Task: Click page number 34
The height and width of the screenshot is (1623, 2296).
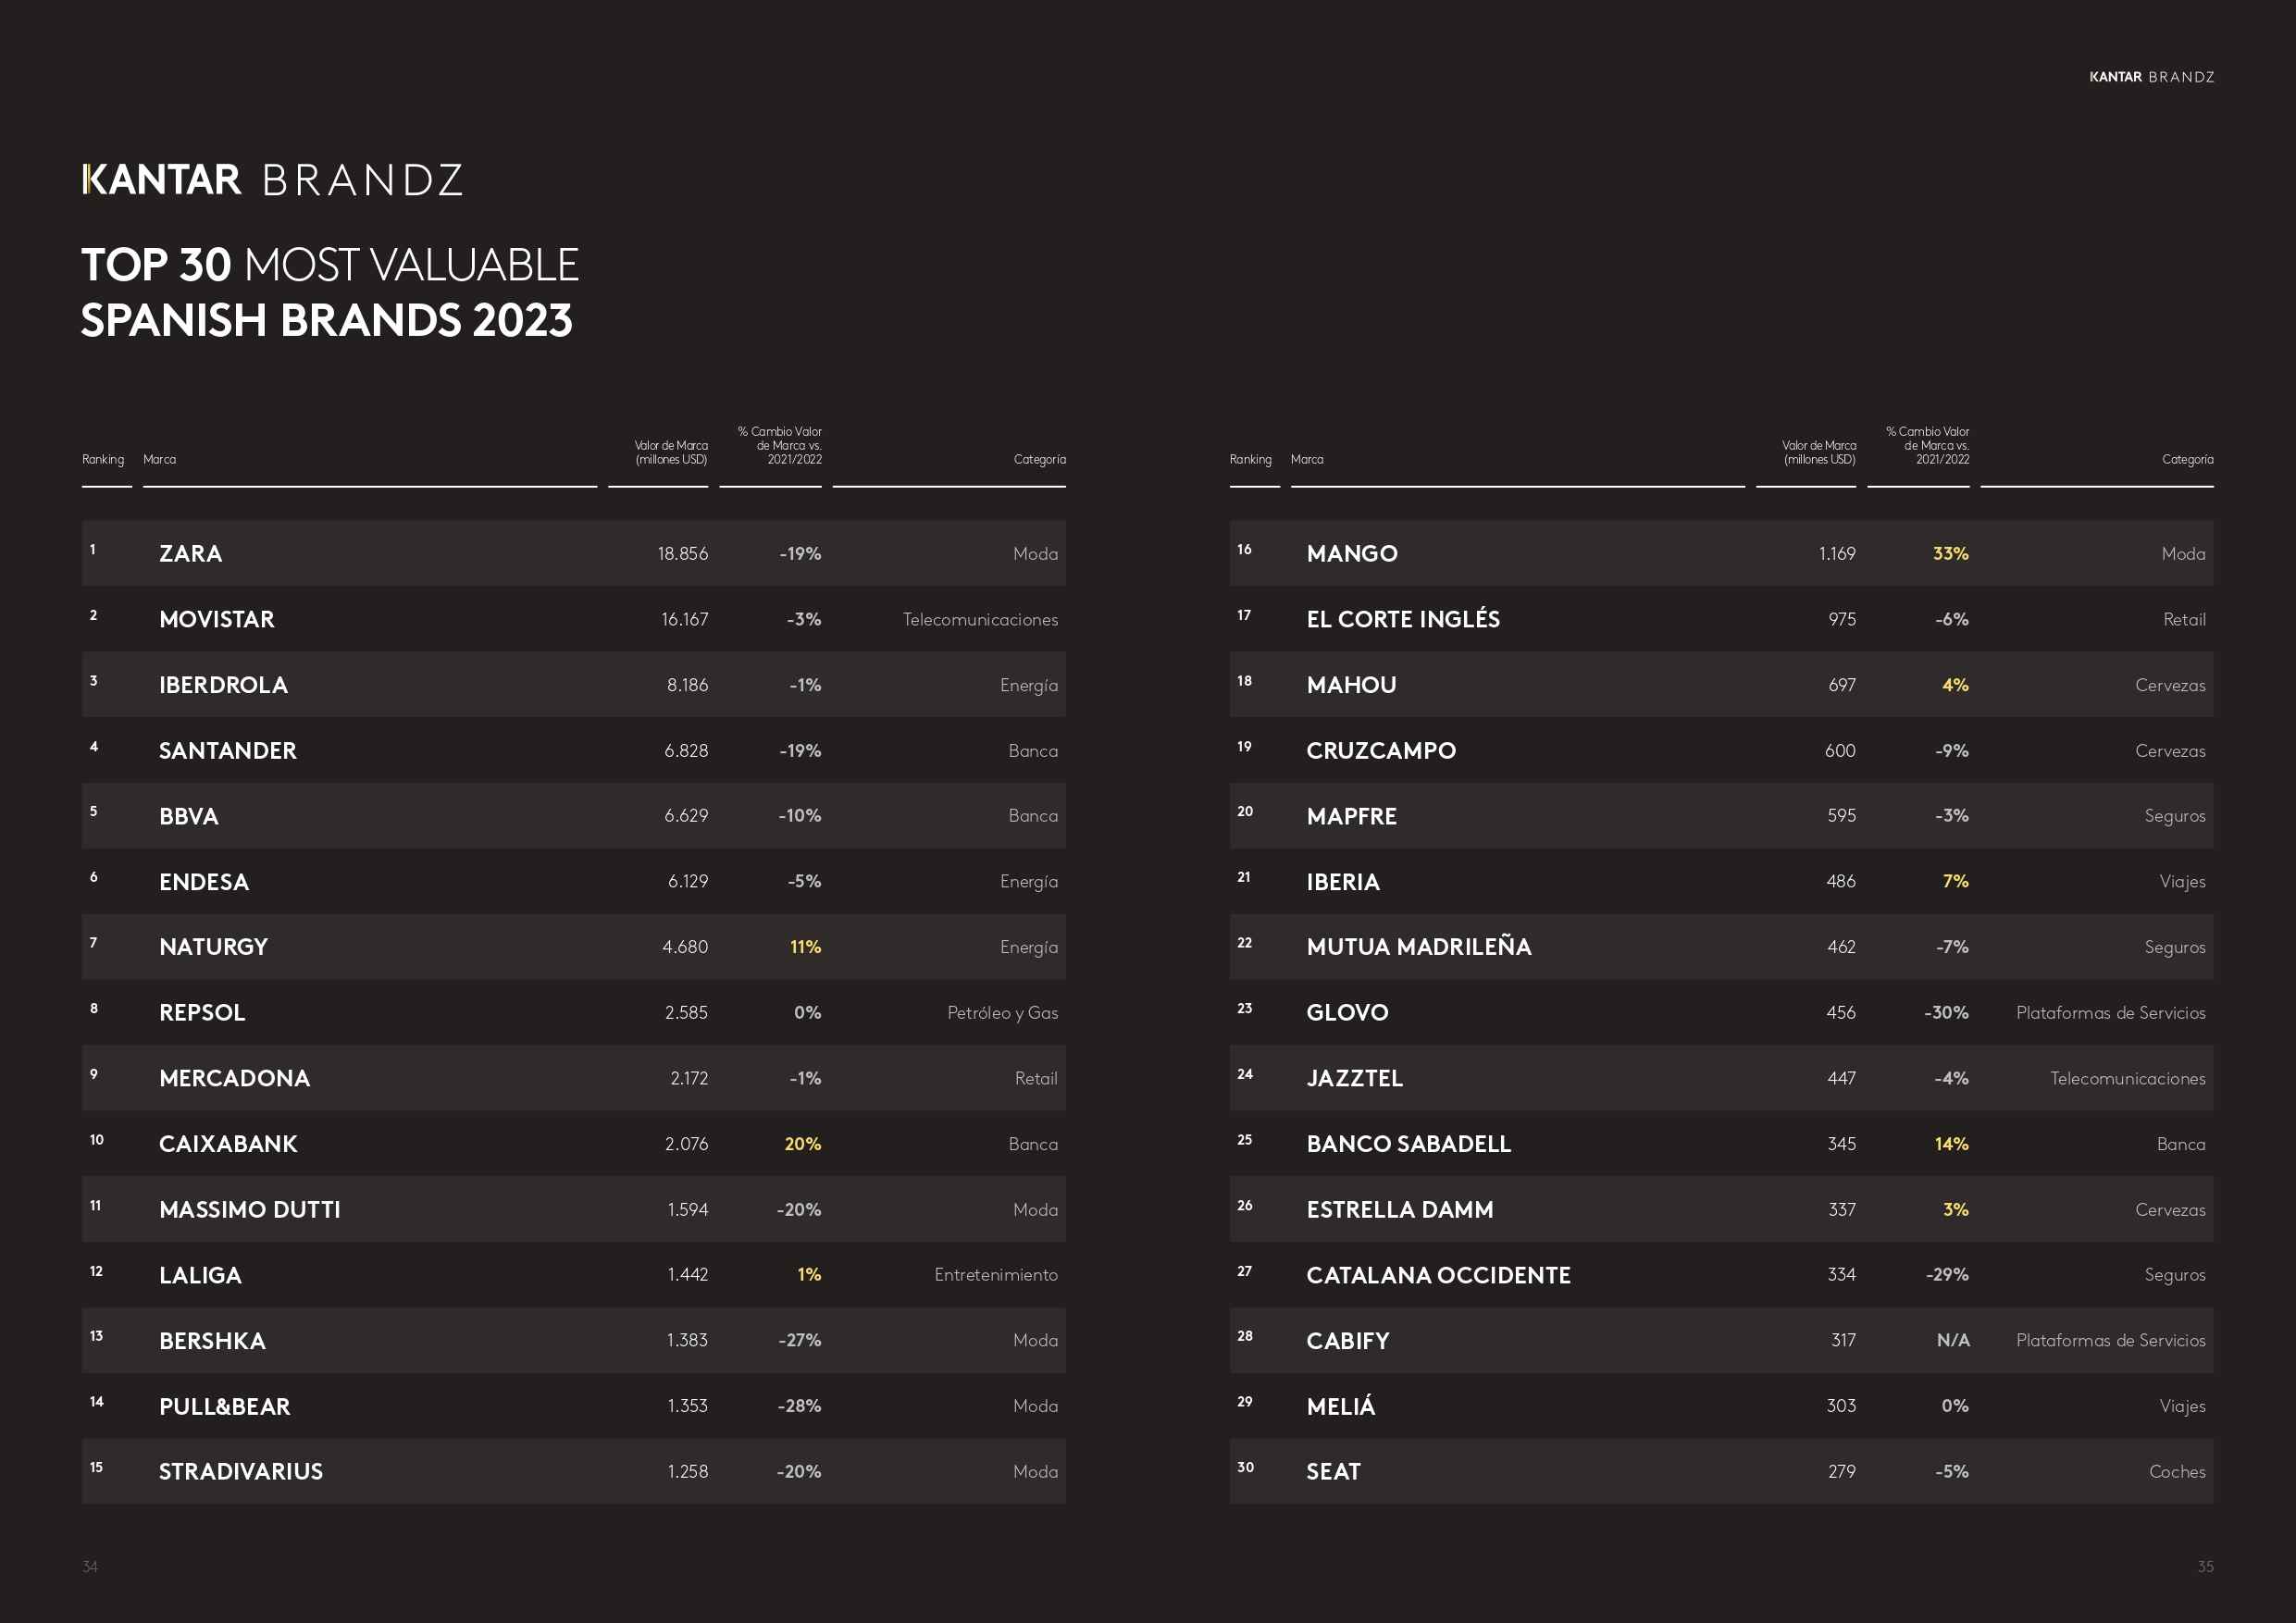Action: coord(90,1566)
